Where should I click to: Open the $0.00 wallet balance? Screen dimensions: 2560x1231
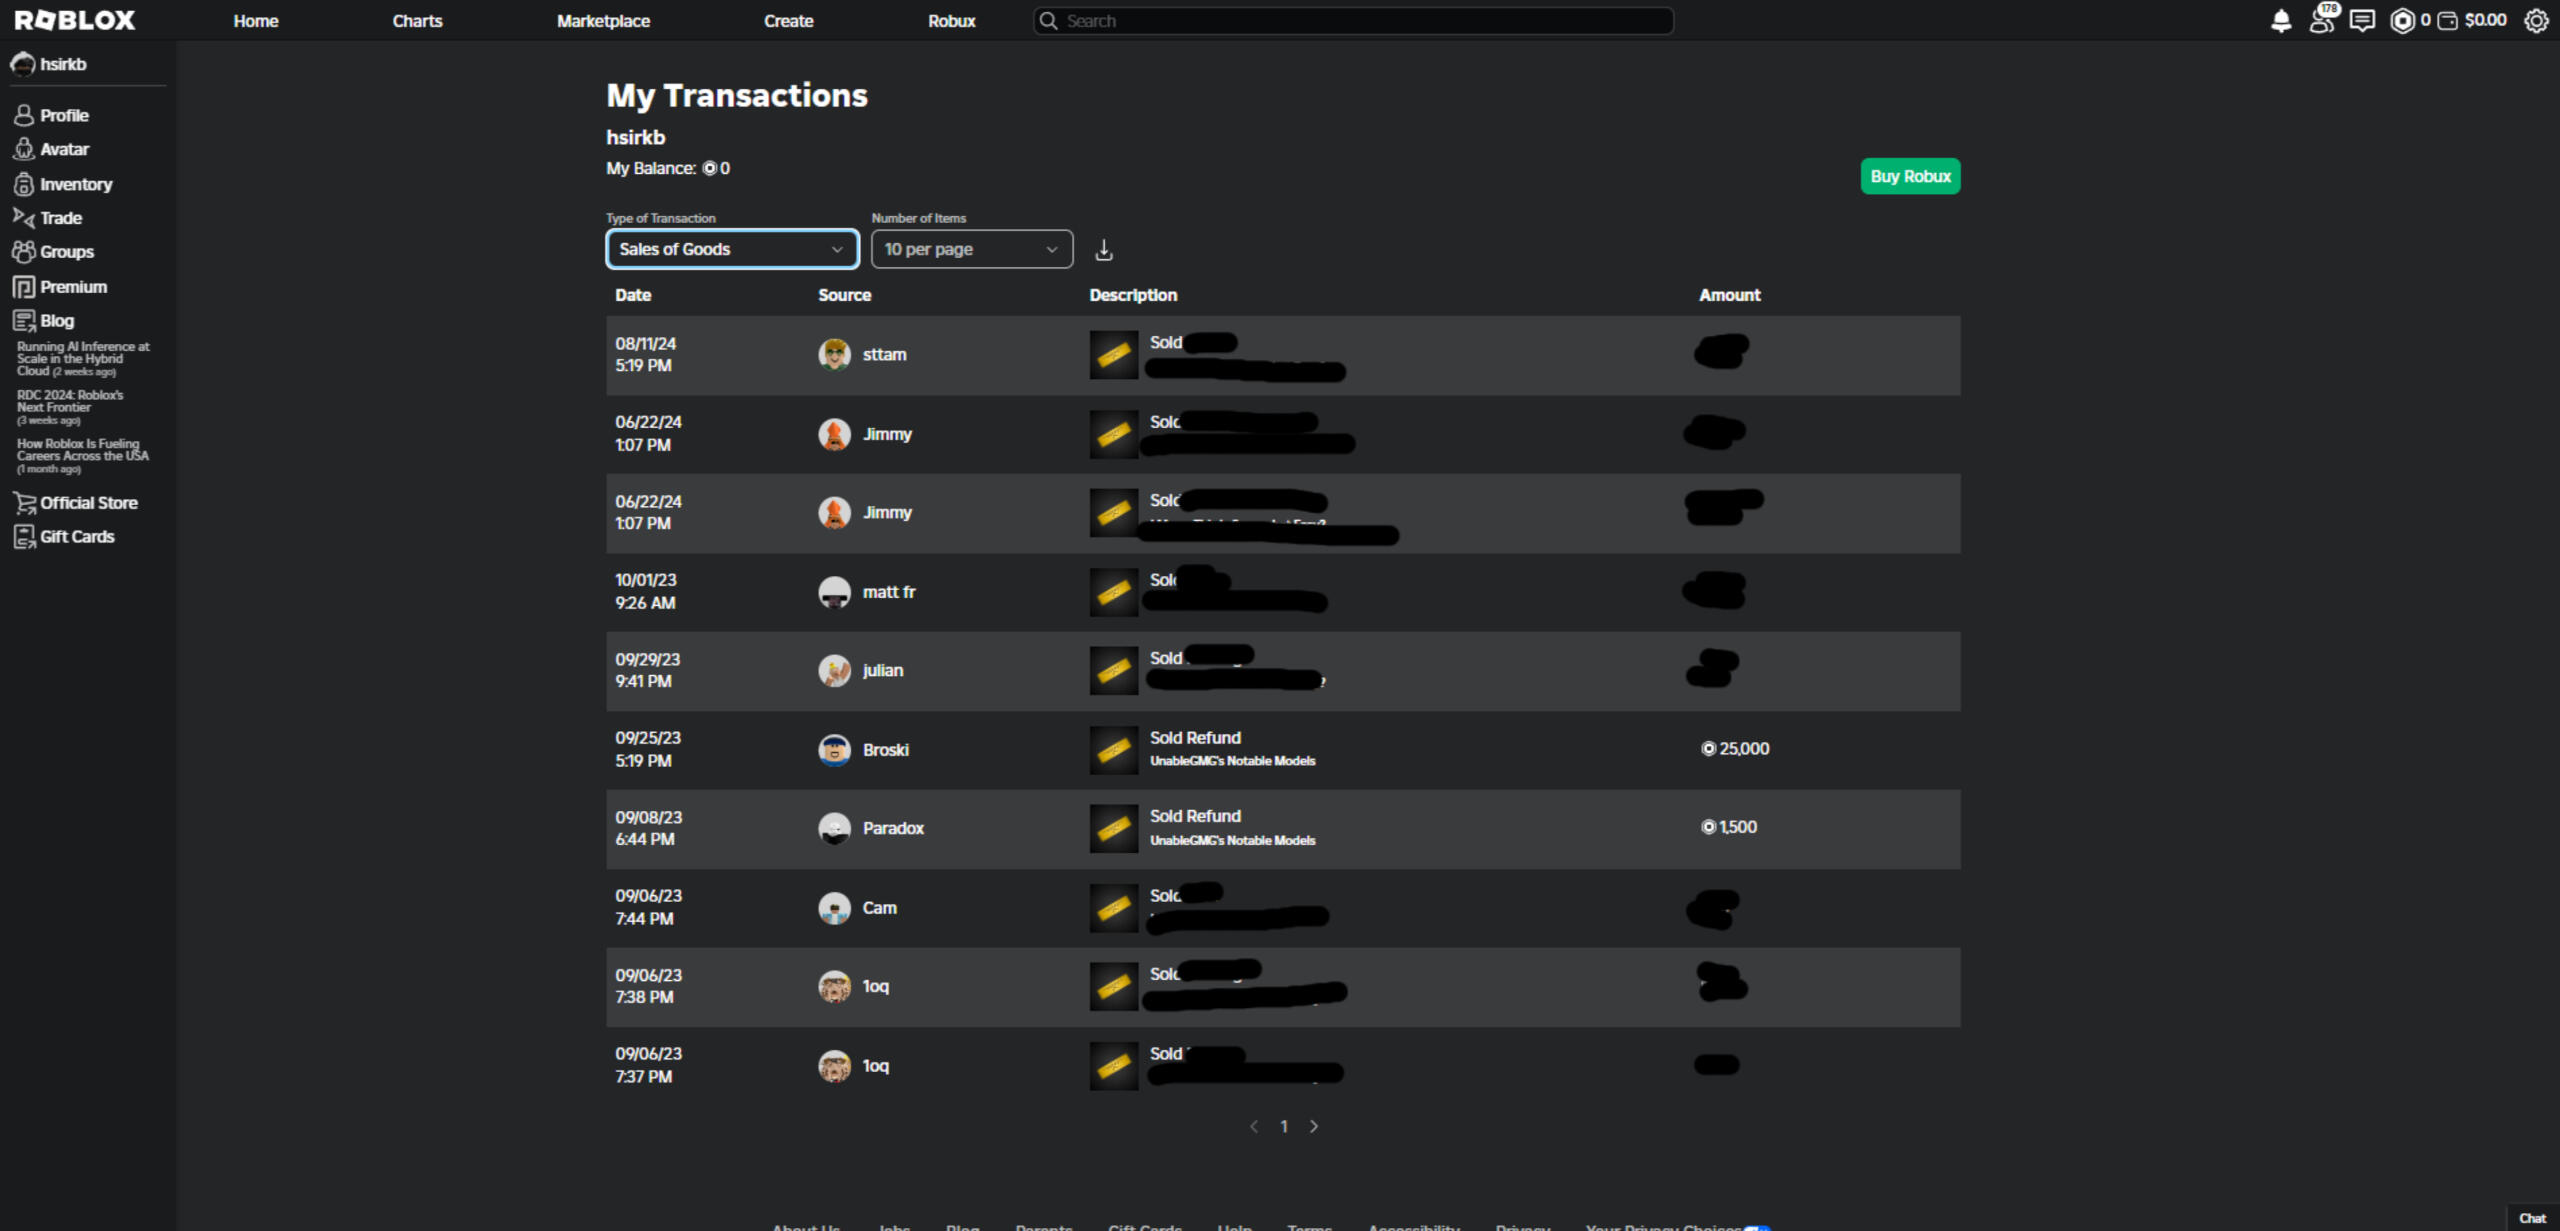point(2472,20)
